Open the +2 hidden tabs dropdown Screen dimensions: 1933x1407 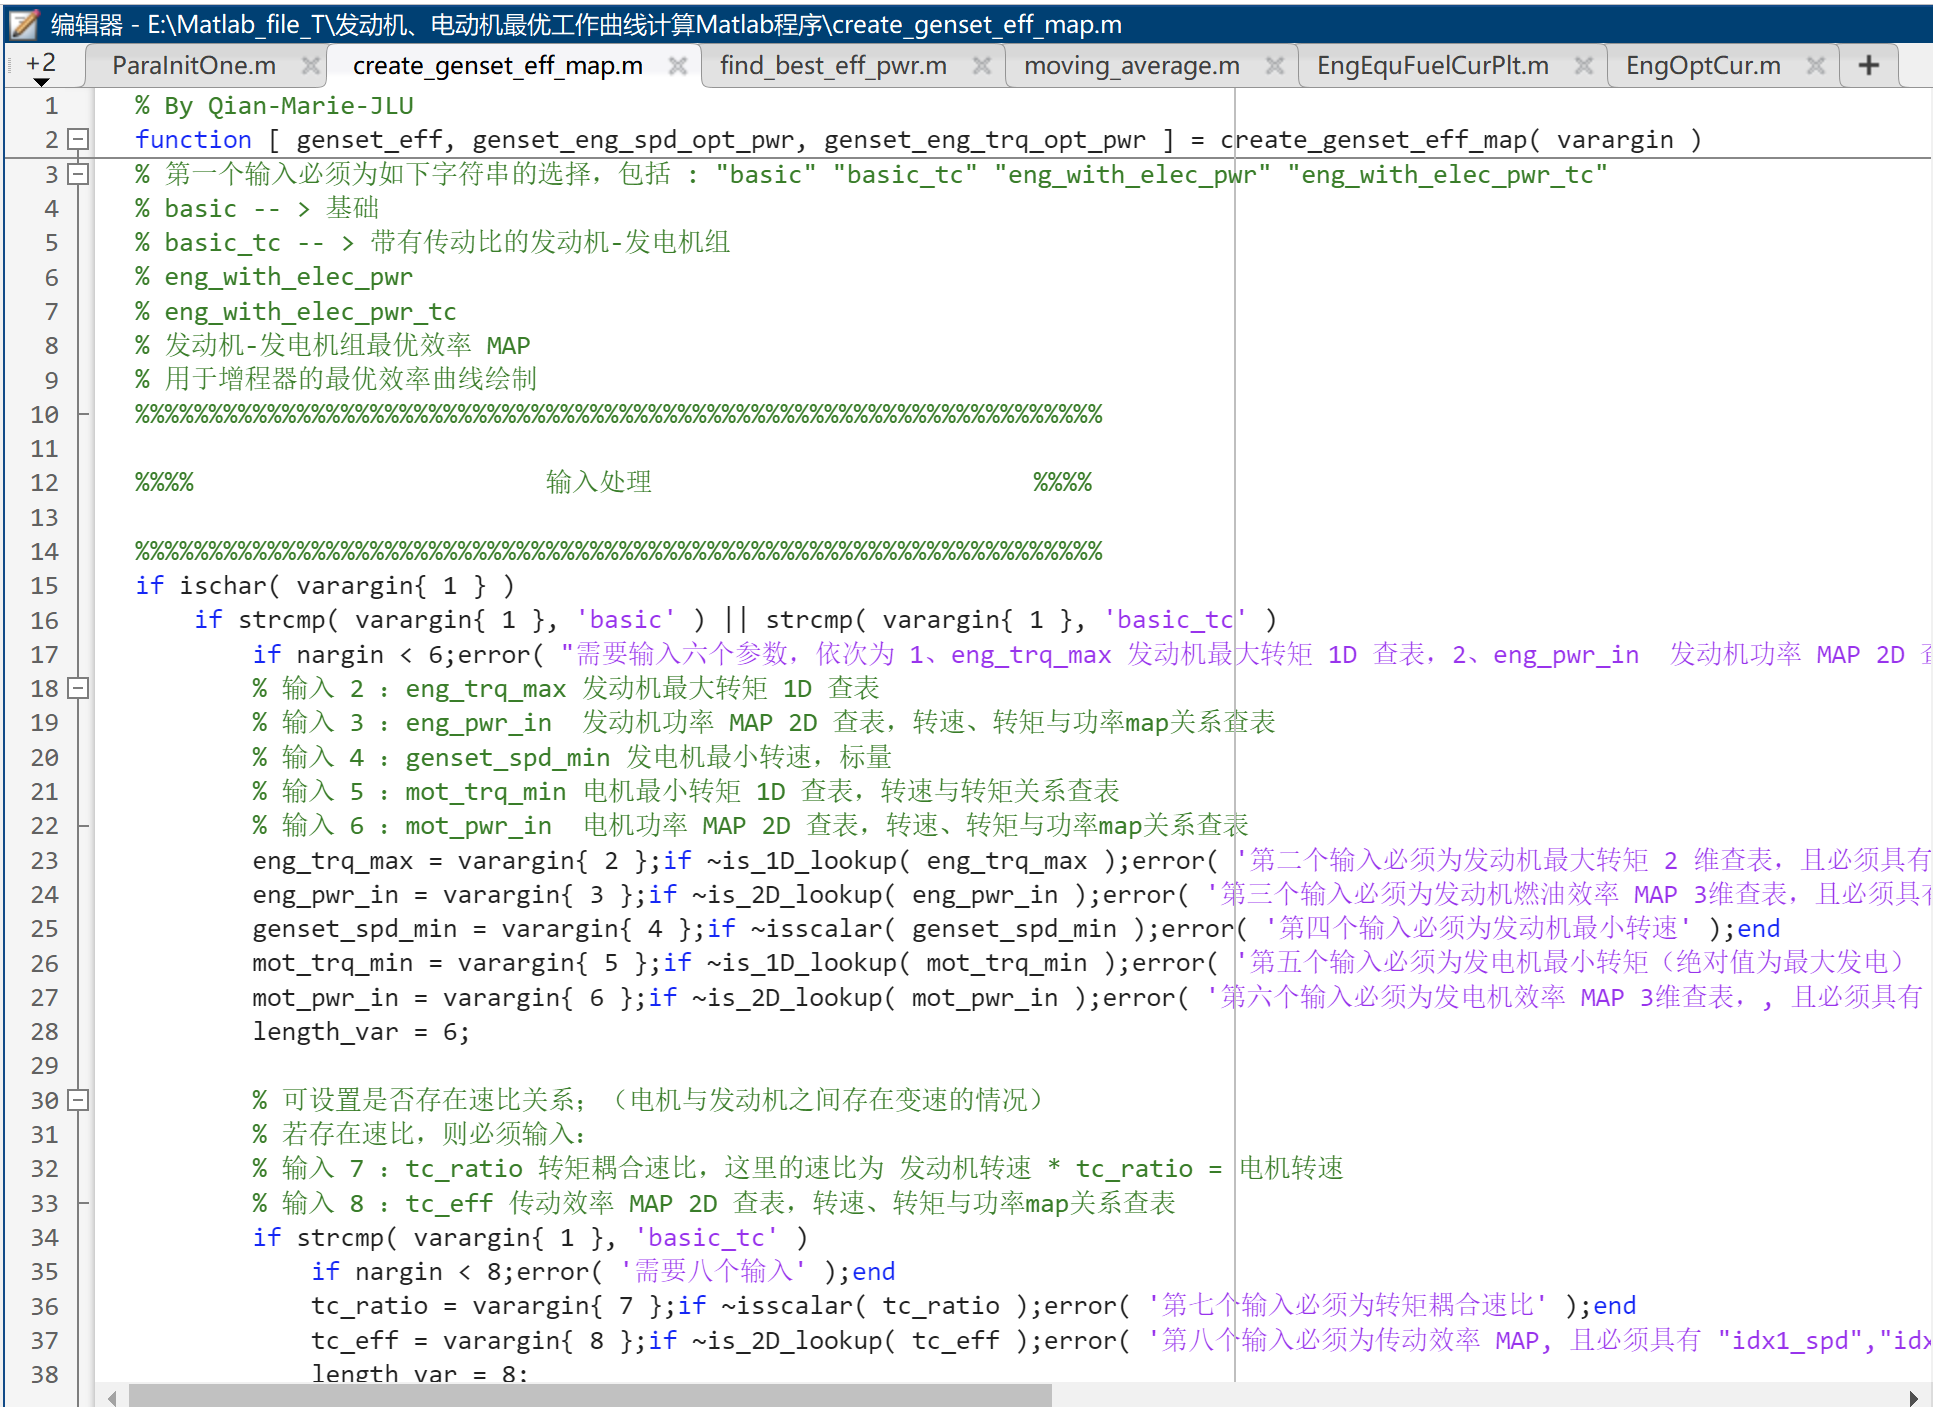click(41, 68)
